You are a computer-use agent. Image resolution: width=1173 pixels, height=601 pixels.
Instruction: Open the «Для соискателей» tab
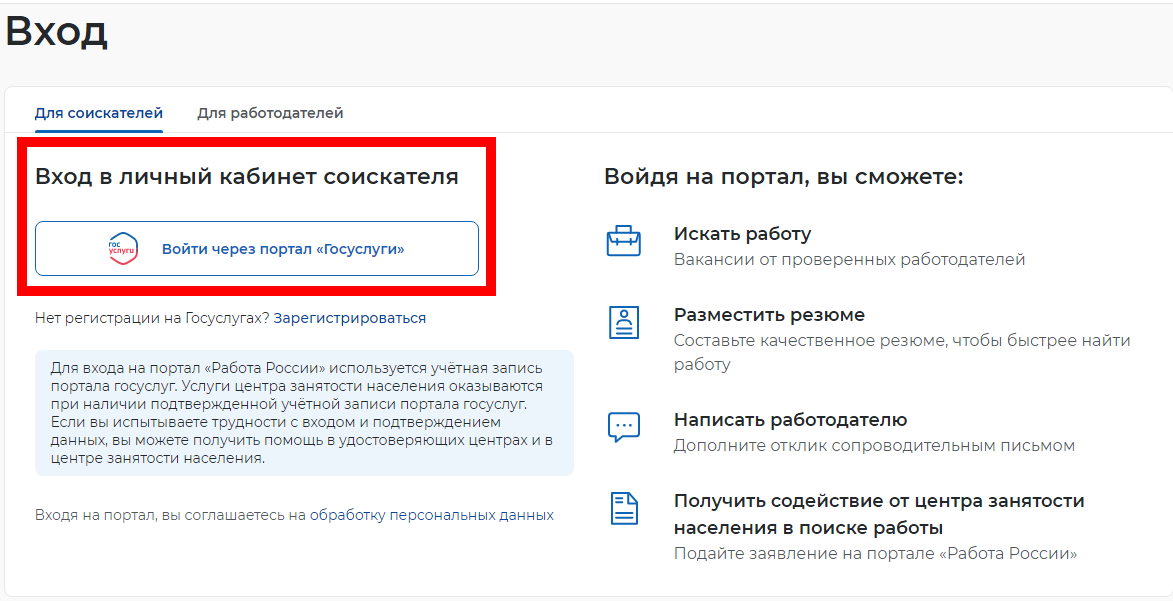tap(98, 112)
